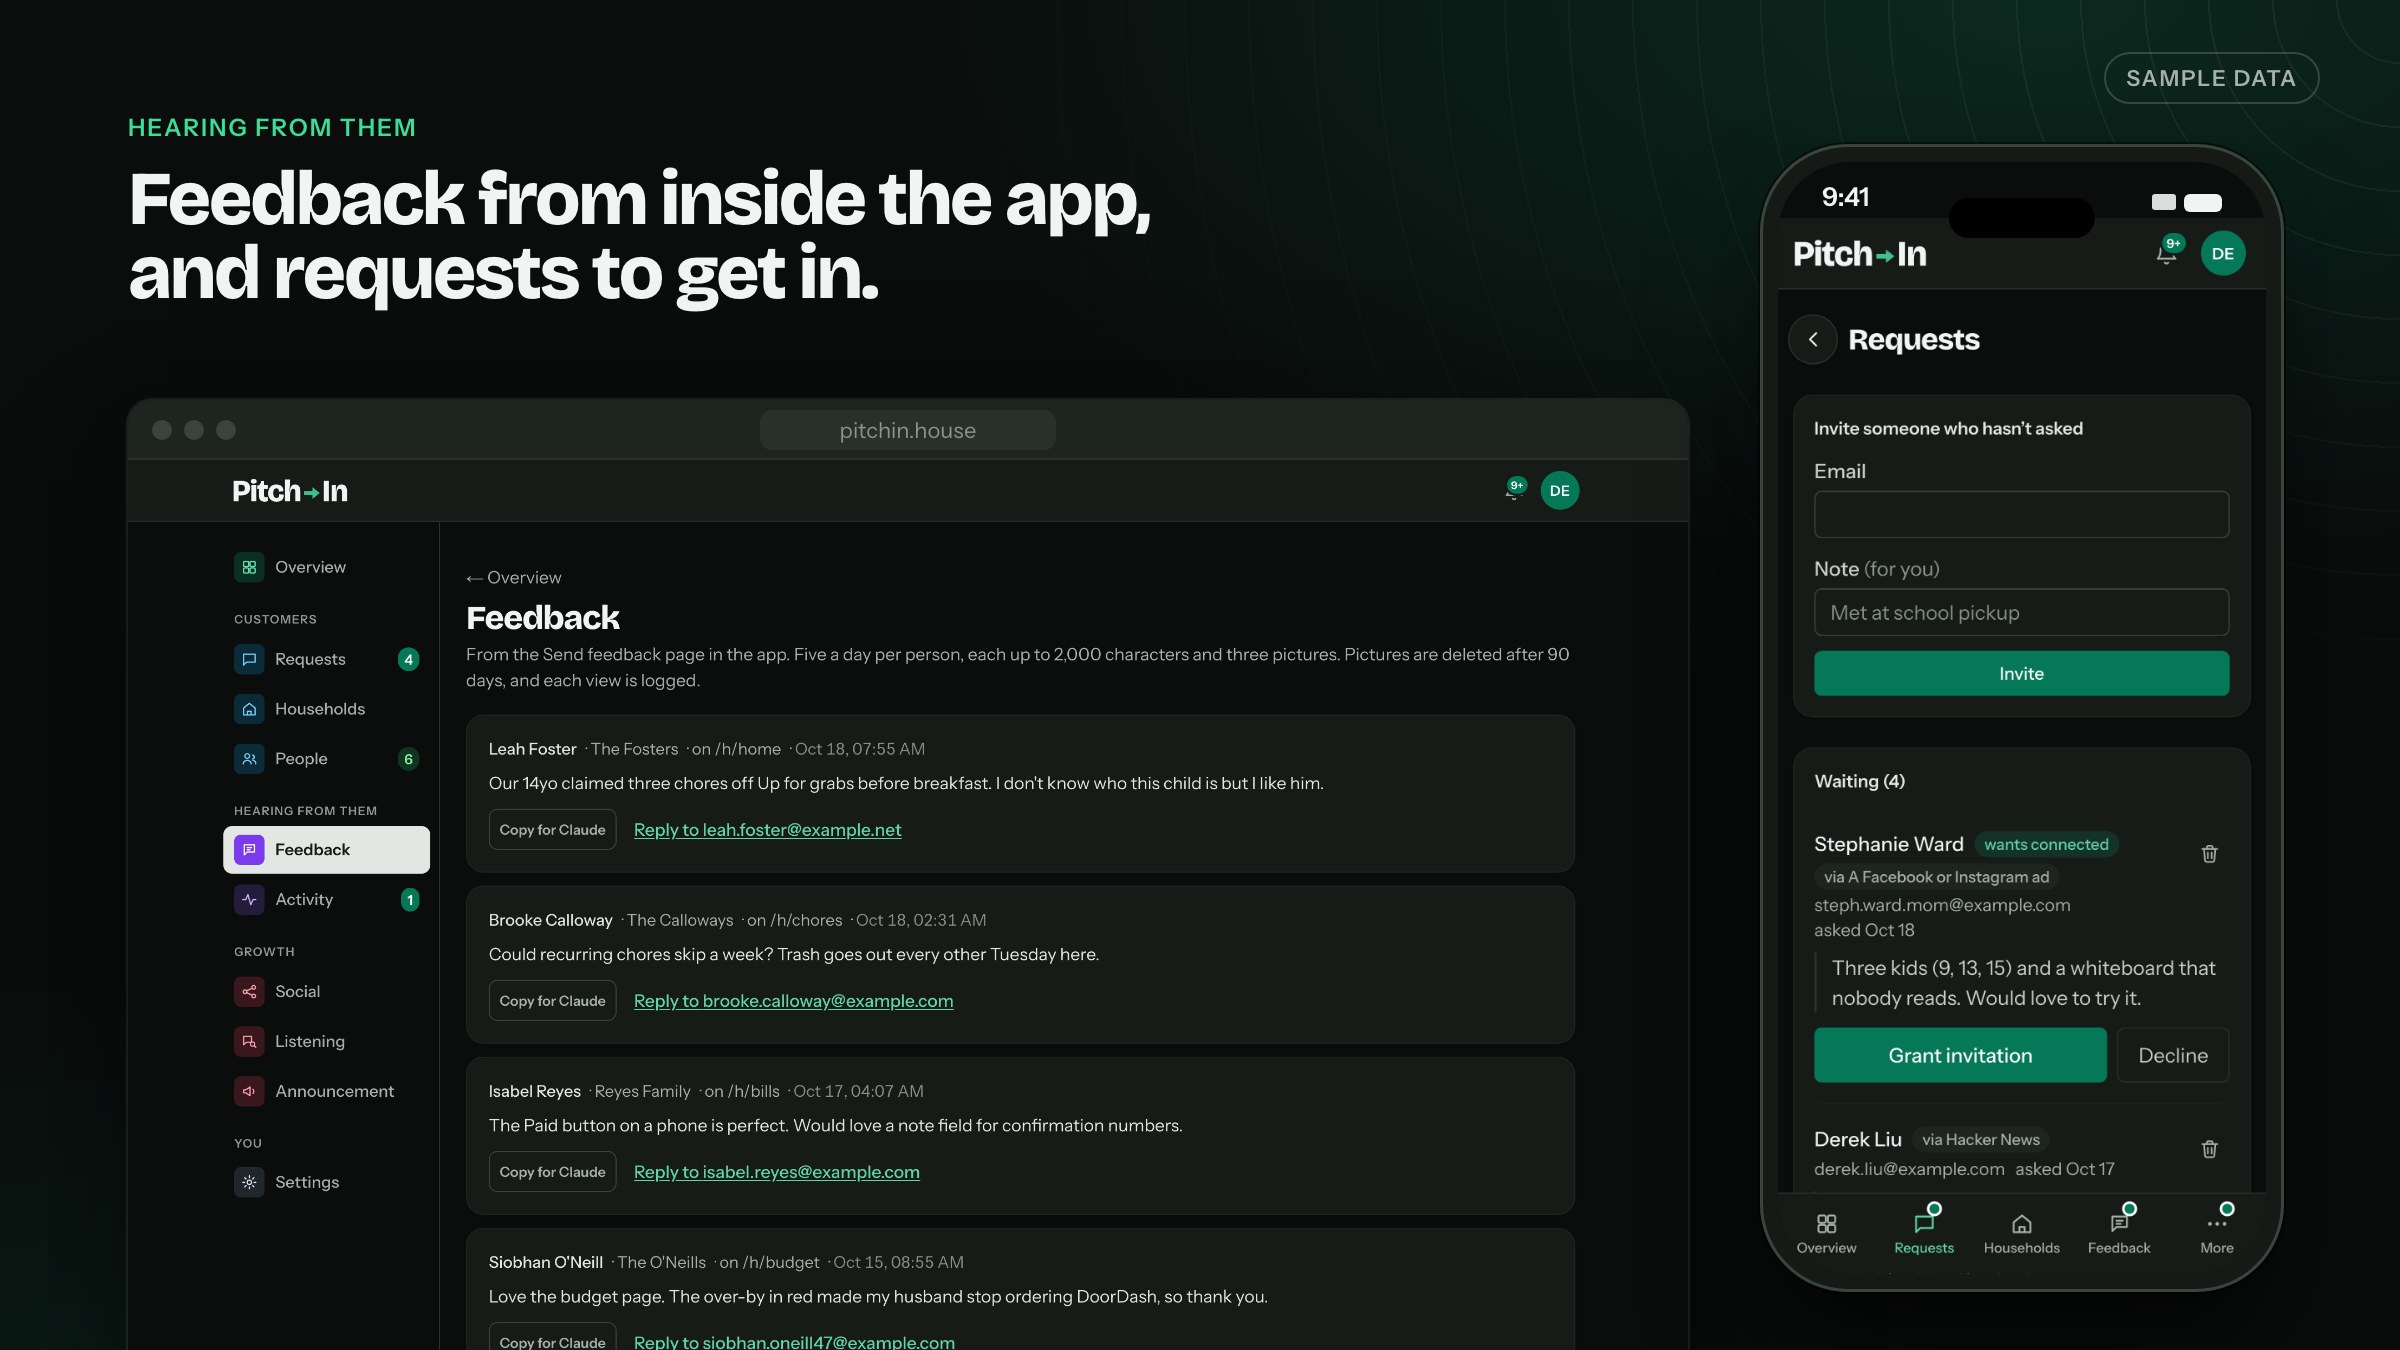Image resolution: width=2400 pixels, height=1350 pixels.
Task: Click the 'wants connected' tag on Stephanie Ward
Action: [x=2046, y=845]
